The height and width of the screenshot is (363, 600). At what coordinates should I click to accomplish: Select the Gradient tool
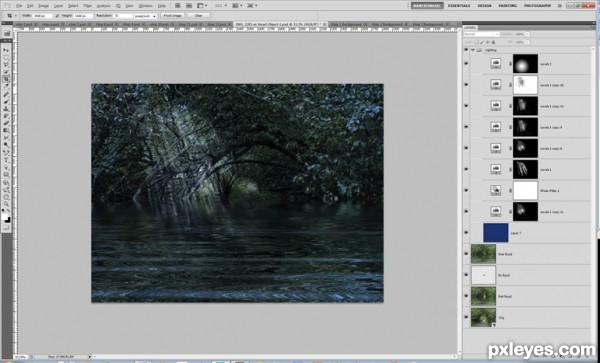coord(7,130)
